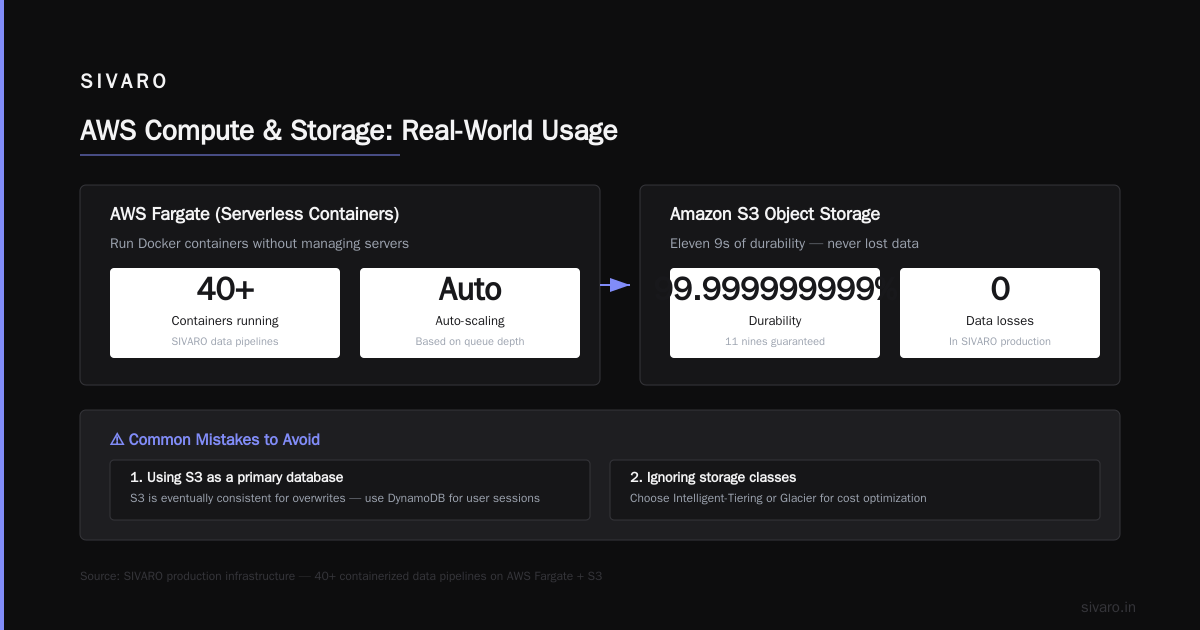The image size is (1200, 630).
Task: Click the 'S3 is eventually consistent for overwrites' note
Action: point(335,498)
